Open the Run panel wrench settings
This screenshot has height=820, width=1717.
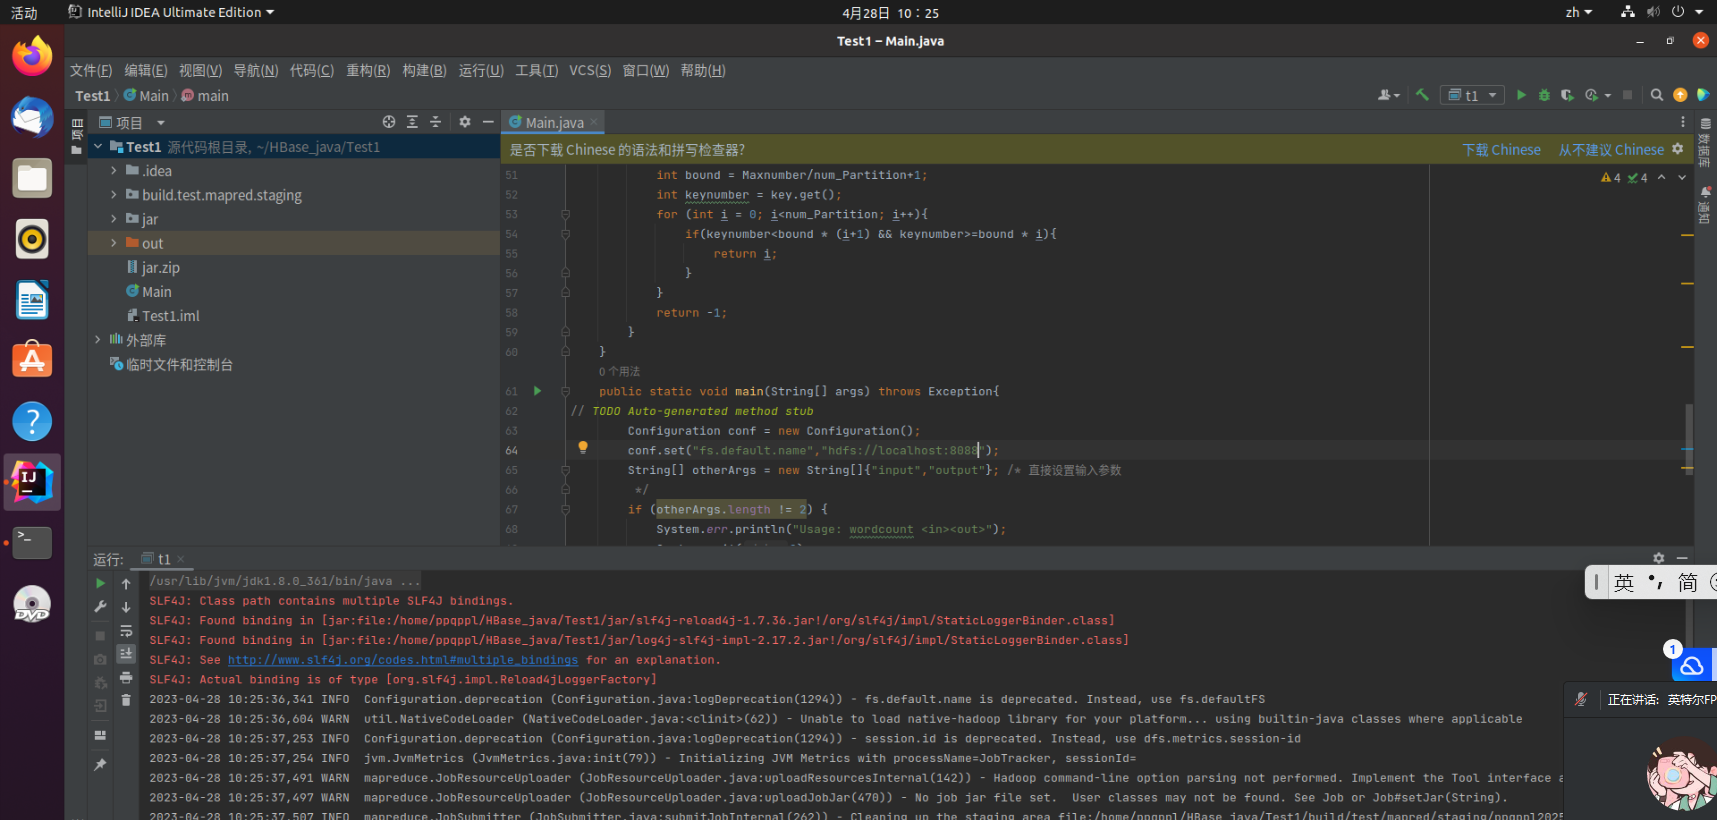coord(100,607)
